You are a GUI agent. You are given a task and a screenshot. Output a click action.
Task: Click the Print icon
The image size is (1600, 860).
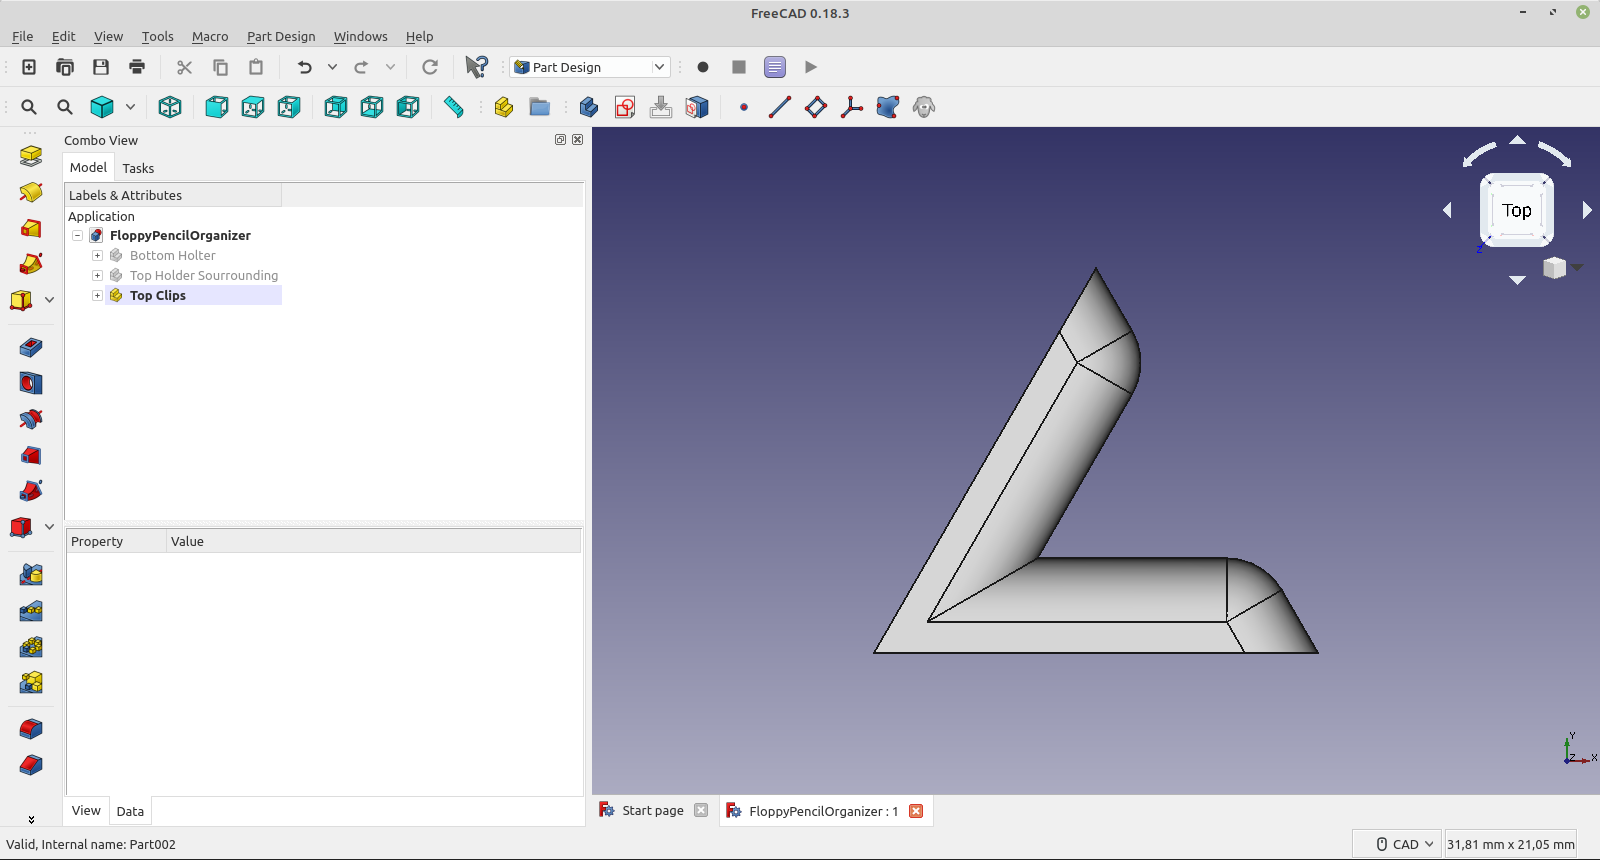137,67
